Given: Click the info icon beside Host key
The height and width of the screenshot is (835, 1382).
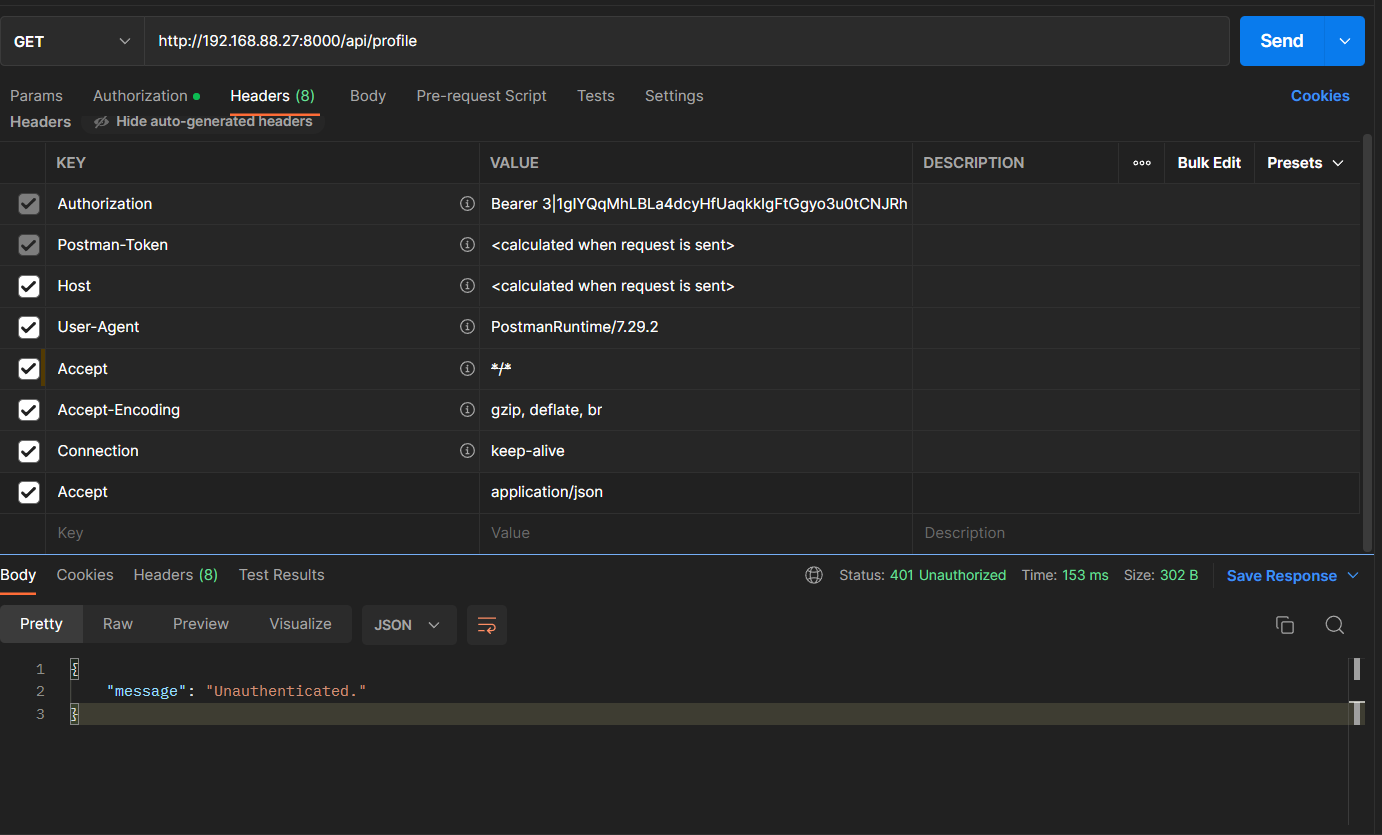Looking at the screenshot, I should [x=467, y=286].
